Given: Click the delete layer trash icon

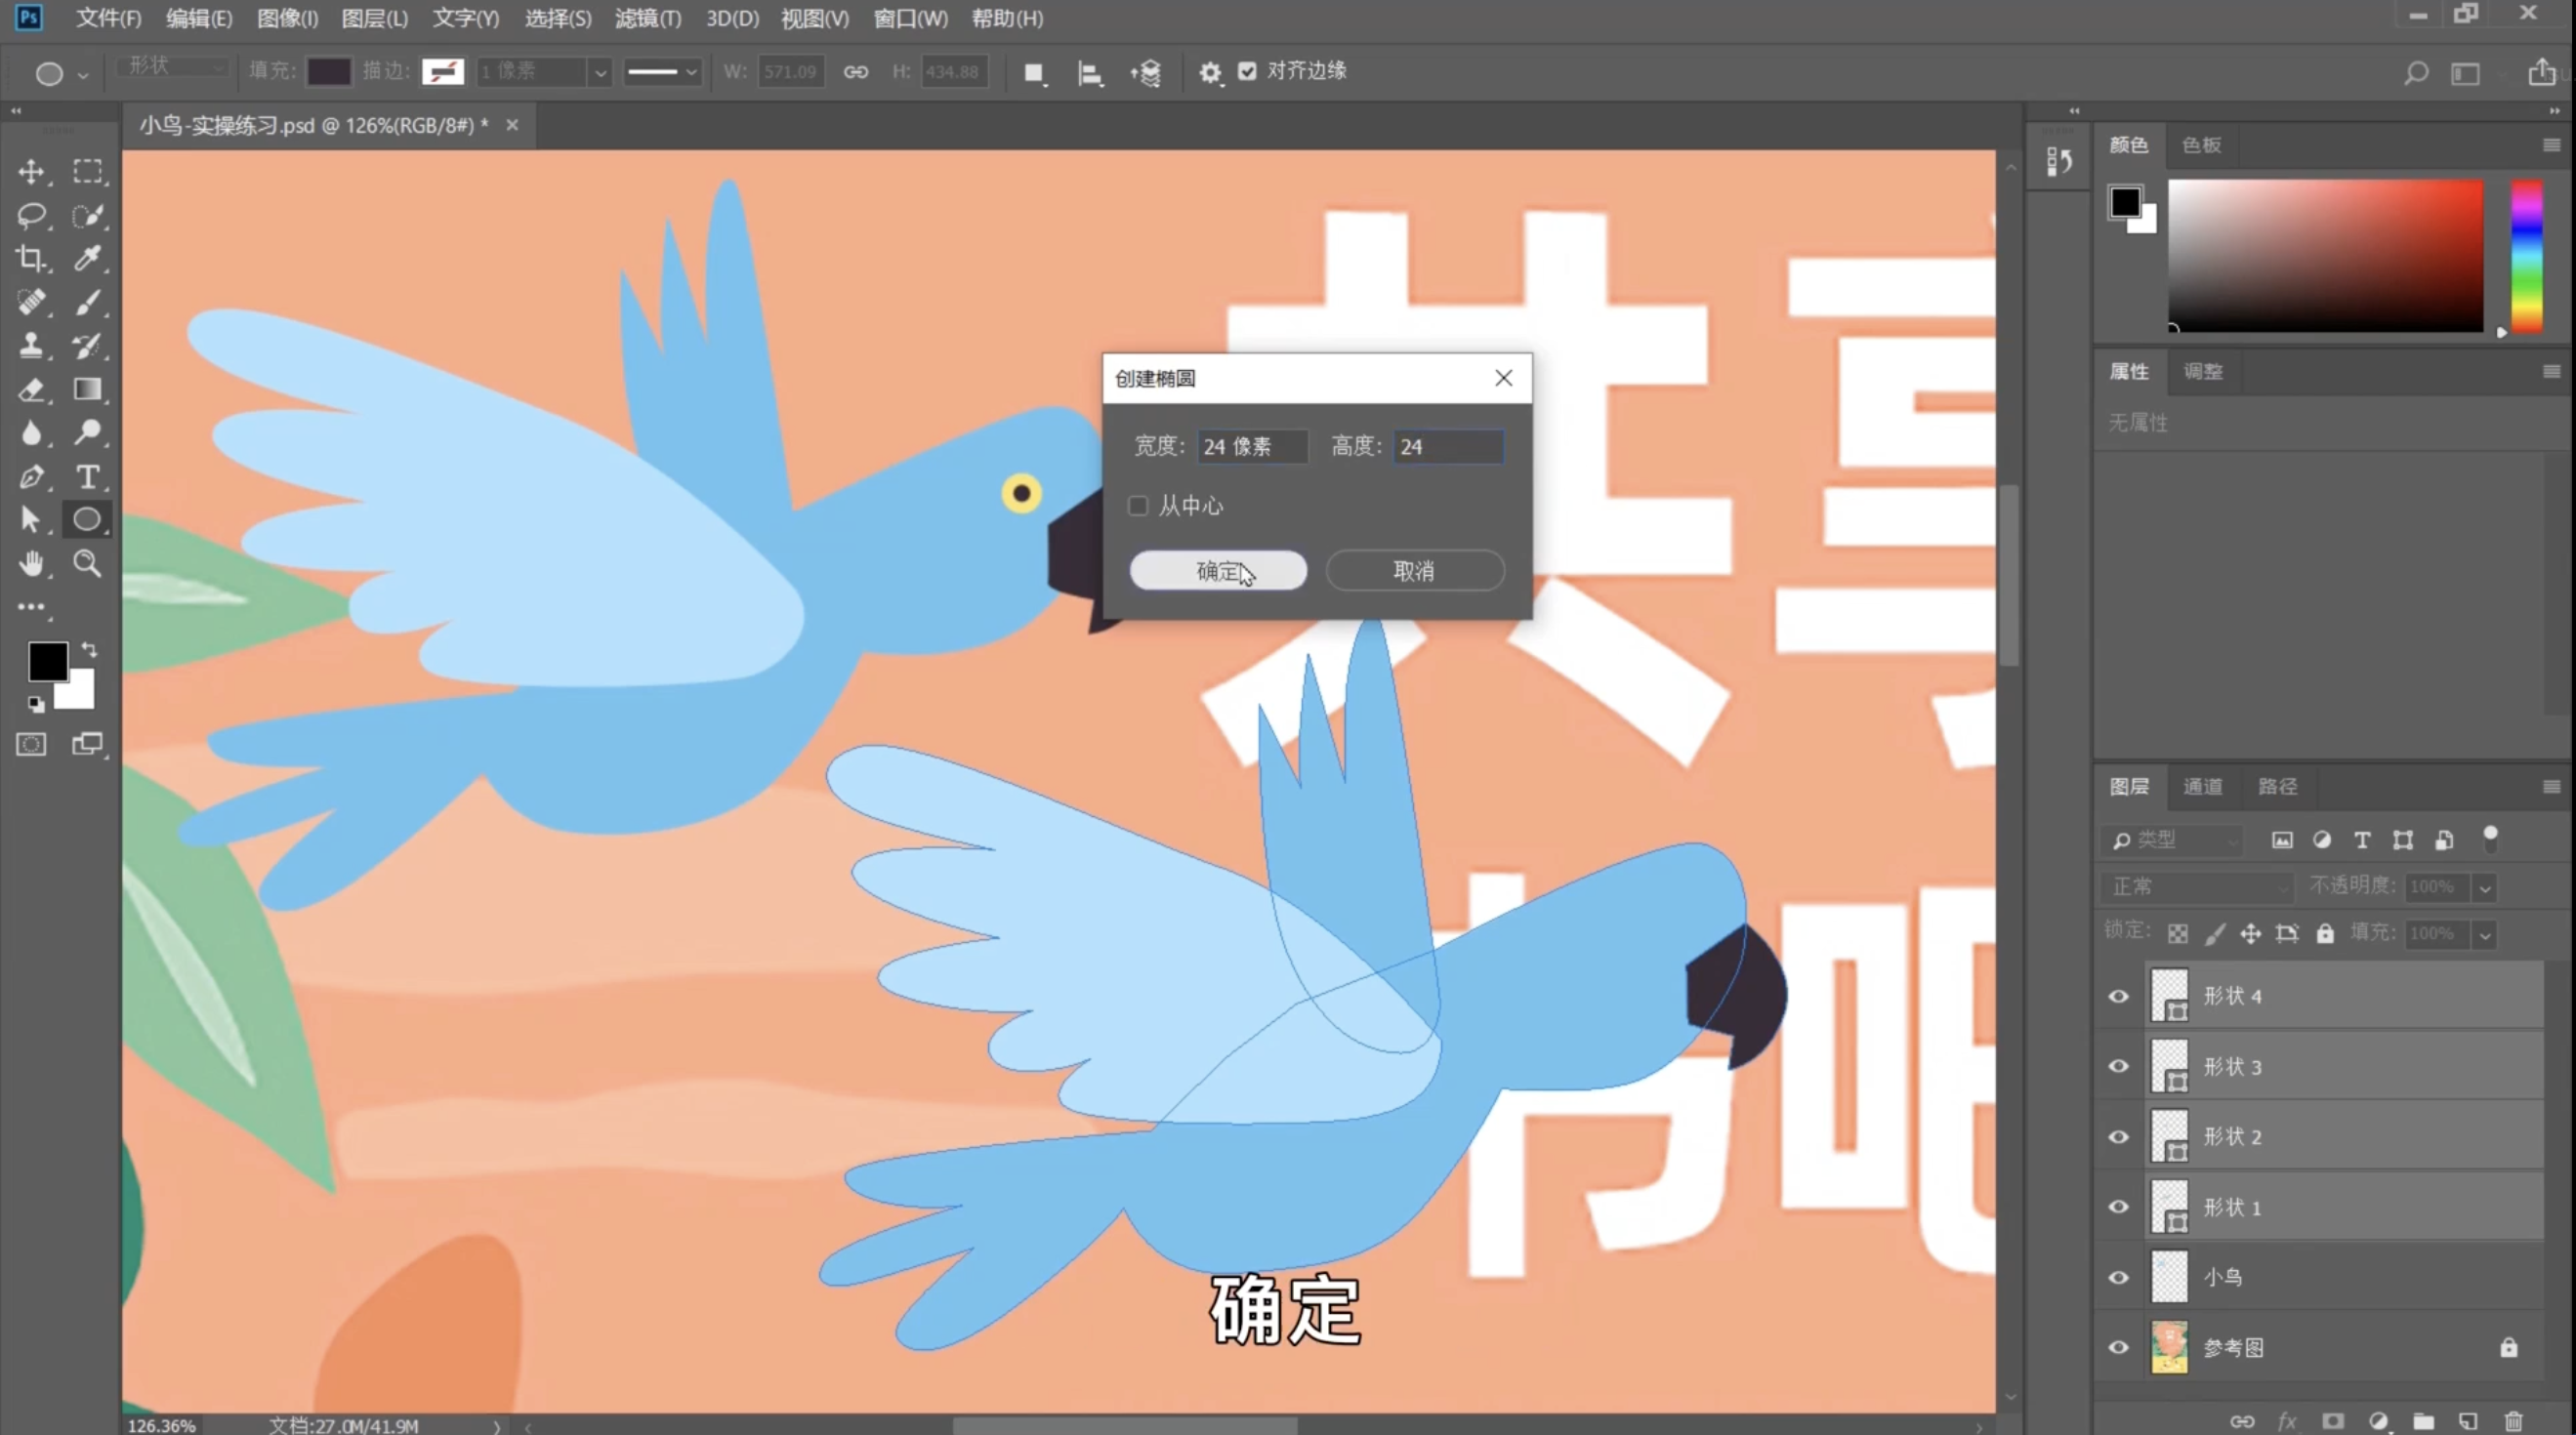Looking at the screenshot, I should click(2514, 1421).
